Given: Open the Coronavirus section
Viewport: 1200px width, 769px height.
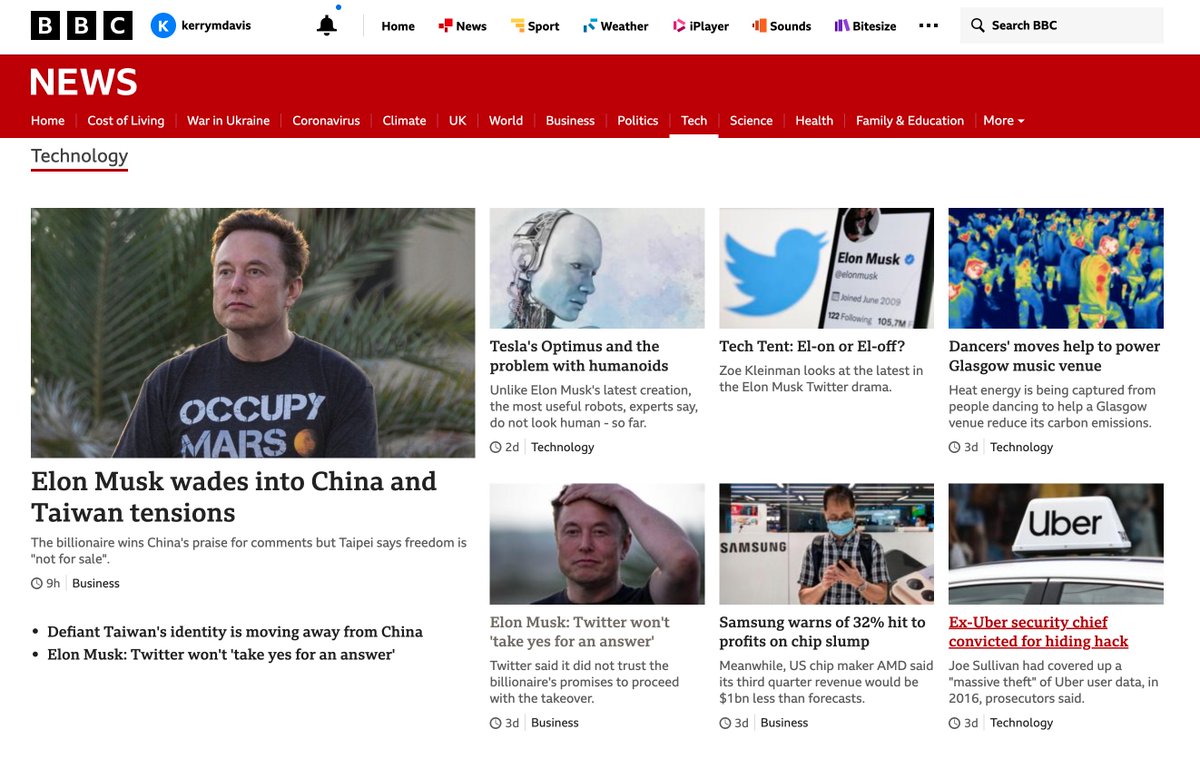Looking at the screenshot, I should click(x=326, y=120).
